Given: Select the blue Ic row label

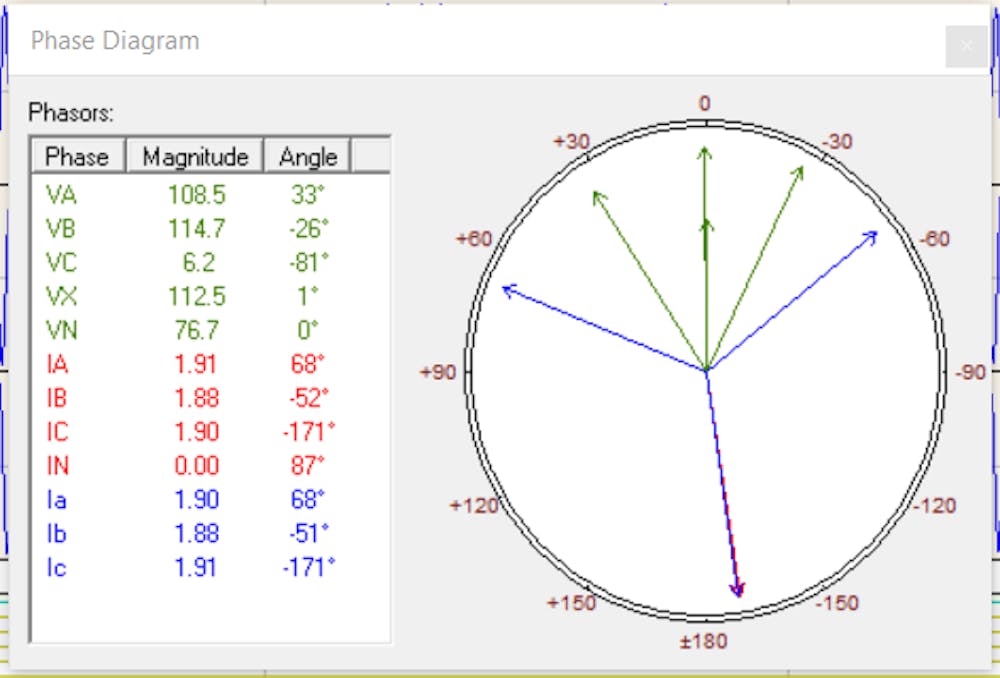Looking at the screenshot, I should click(56, 567).
